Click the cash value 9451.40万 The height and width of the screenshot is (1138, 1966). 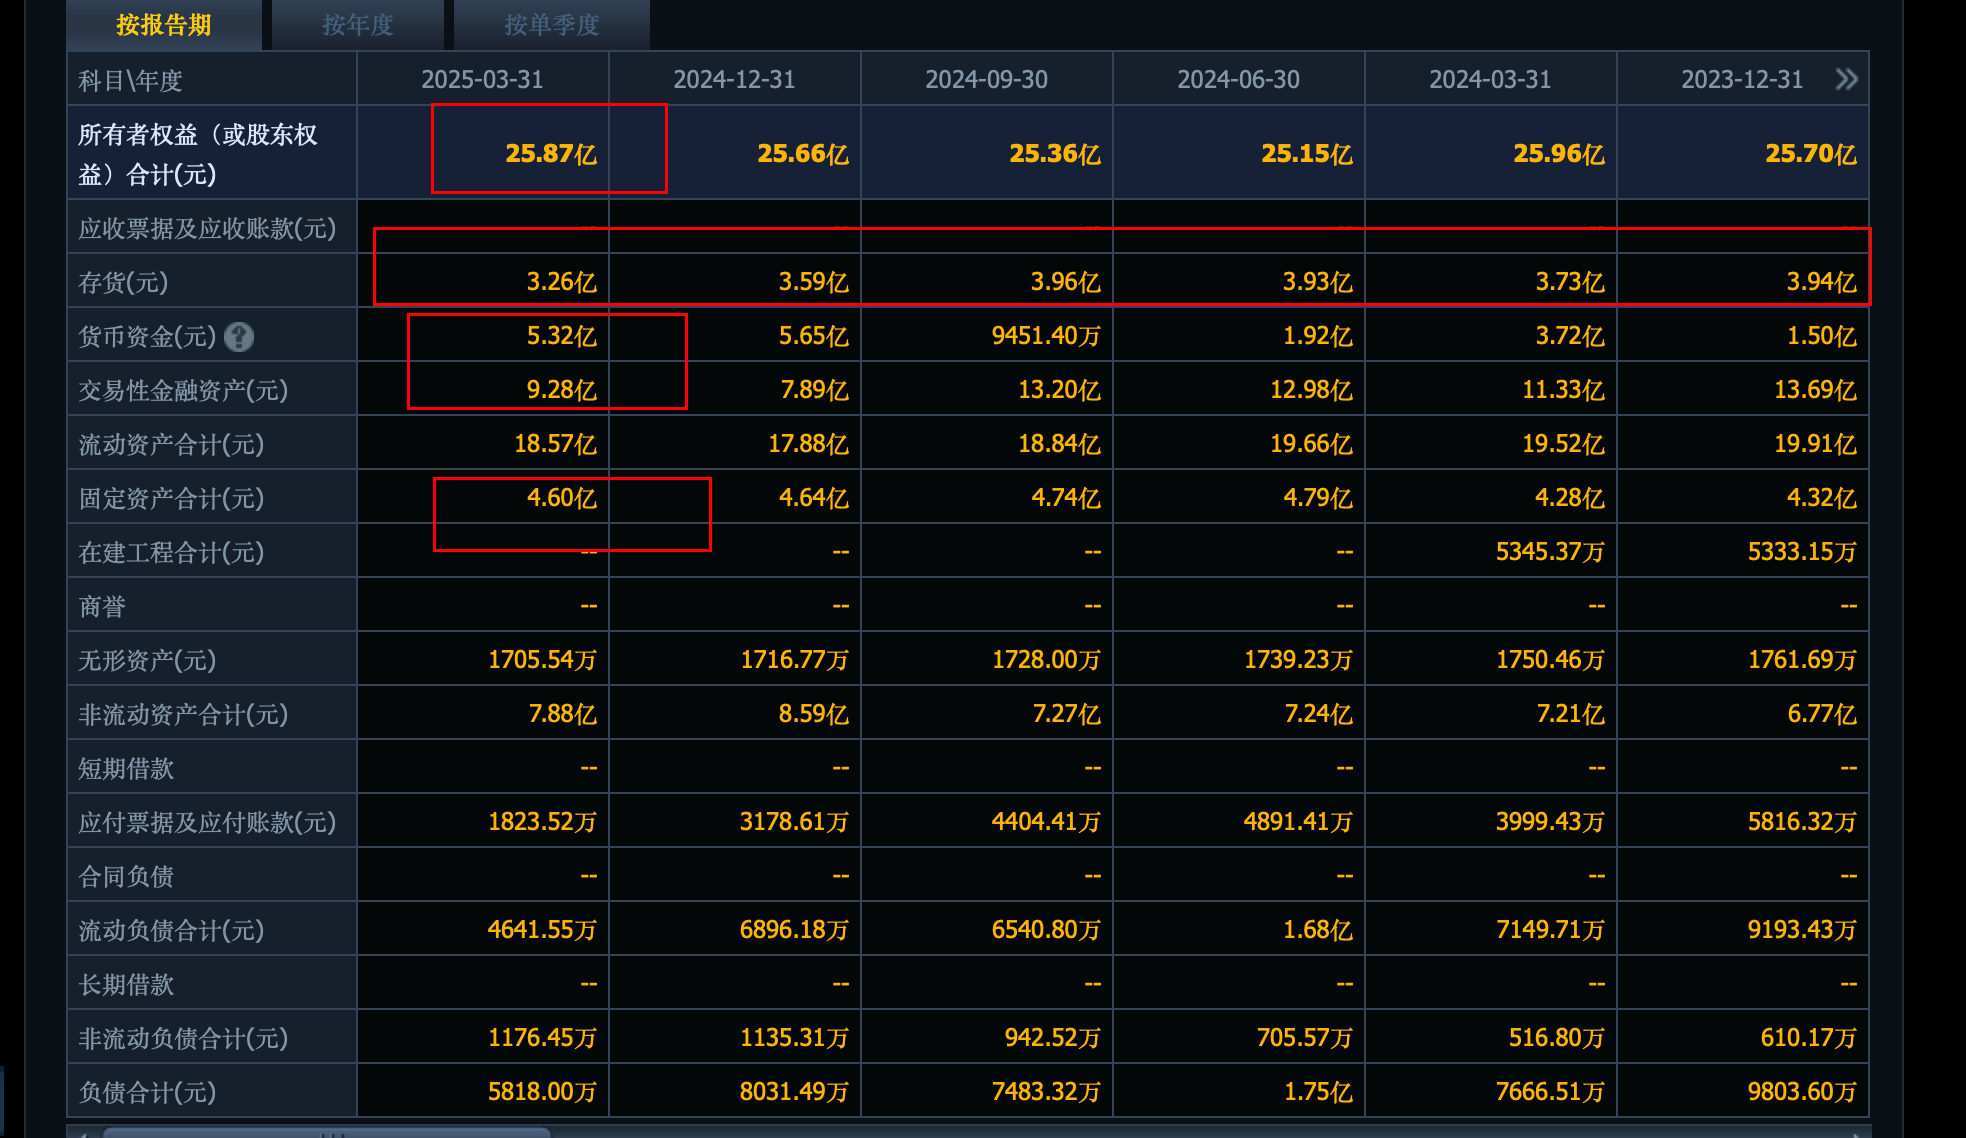1046,336
